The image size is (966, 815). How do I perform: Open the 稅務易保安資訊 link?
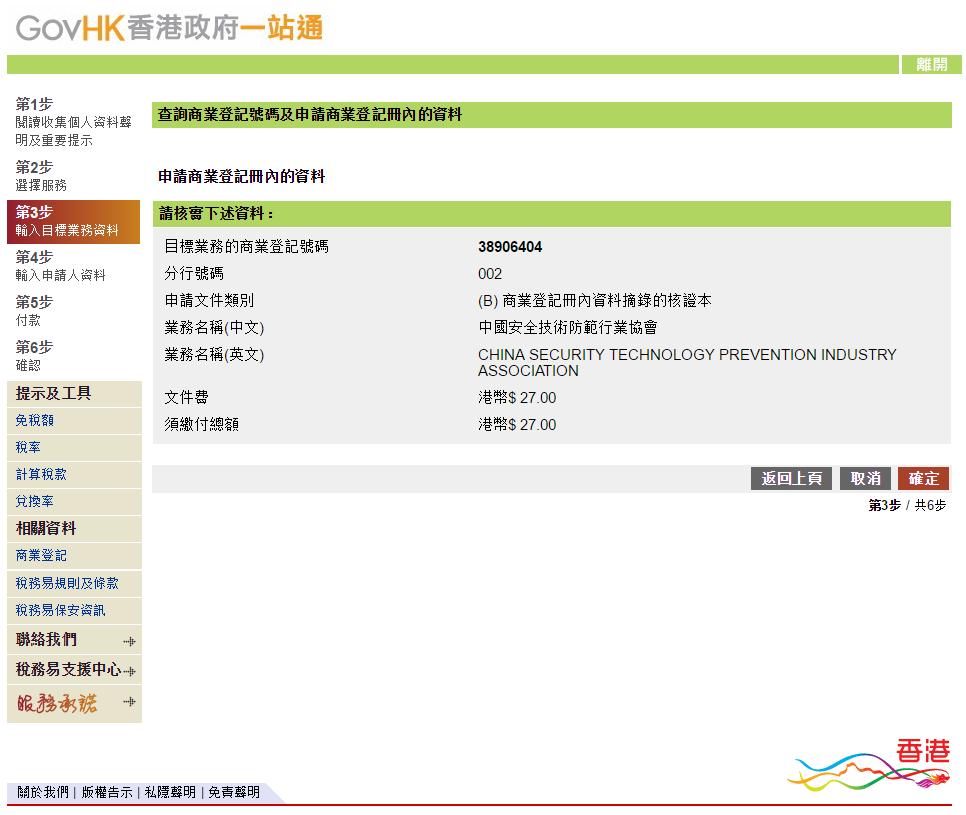(x=60, y=610)
